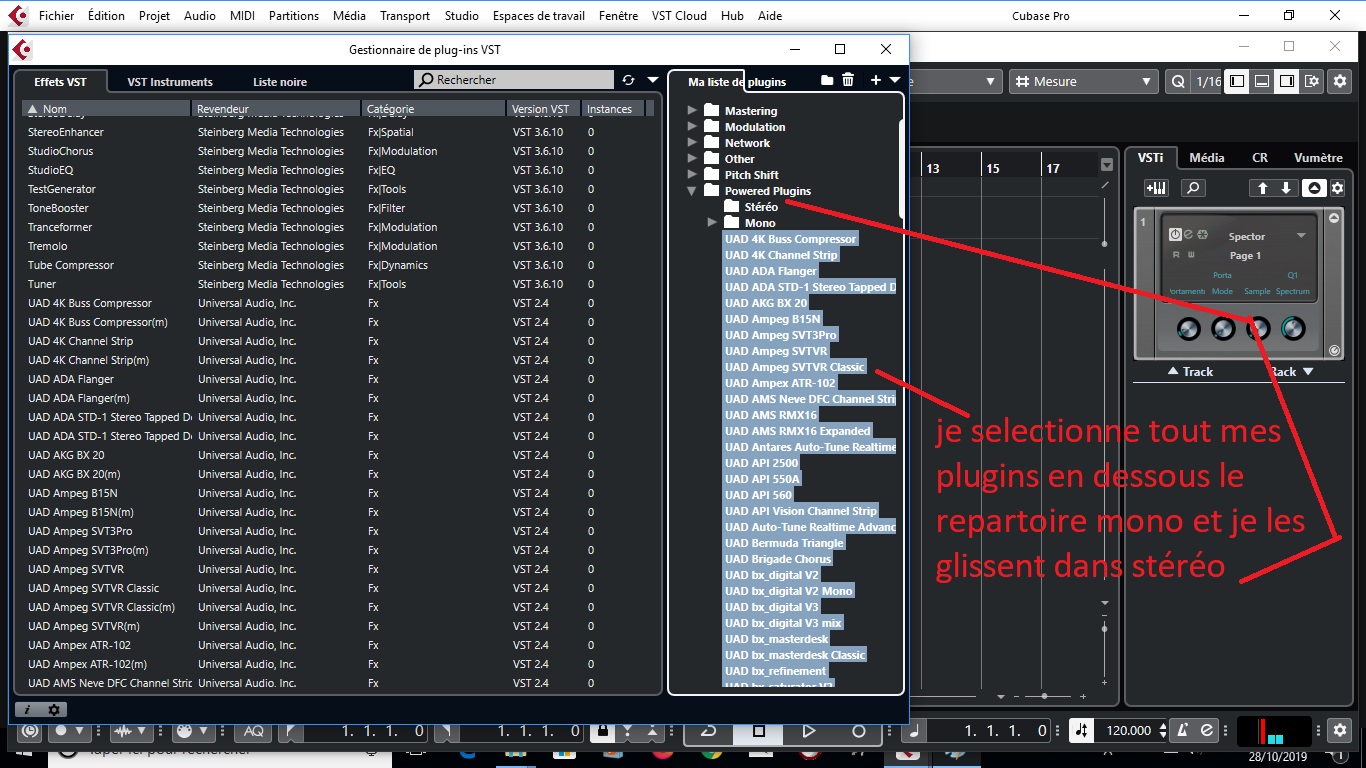Screen dimensions: 1366x768
Task: Open the Mesure grid type dropdown
Action: point(1083,82)
